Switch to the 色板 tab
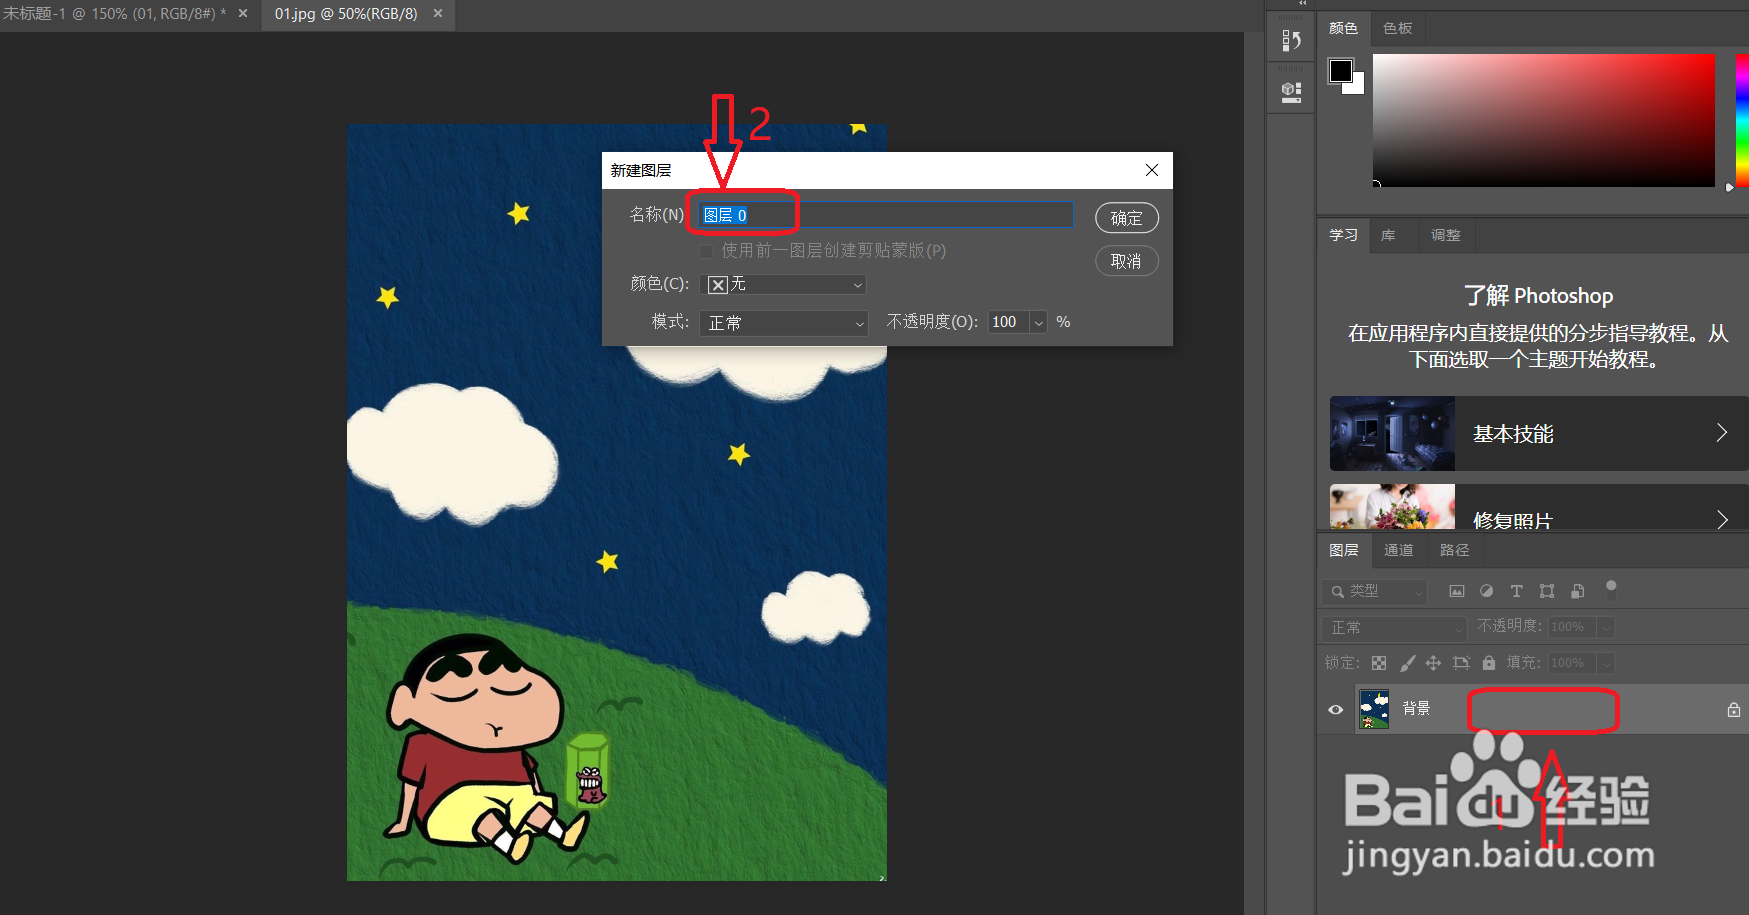This screenshot has height=915, width=1749. click(x=1397, y=28)
